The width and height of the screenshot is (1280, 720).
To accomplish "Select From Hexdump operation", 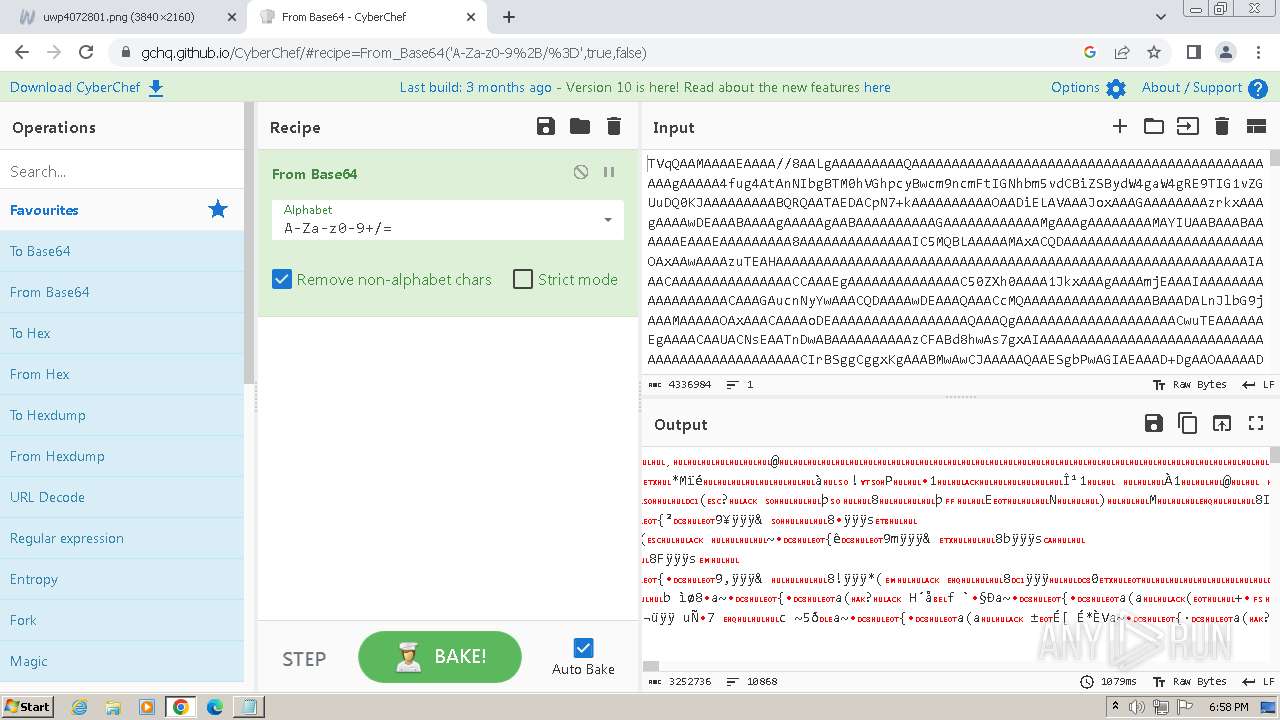I will [122, 456].
